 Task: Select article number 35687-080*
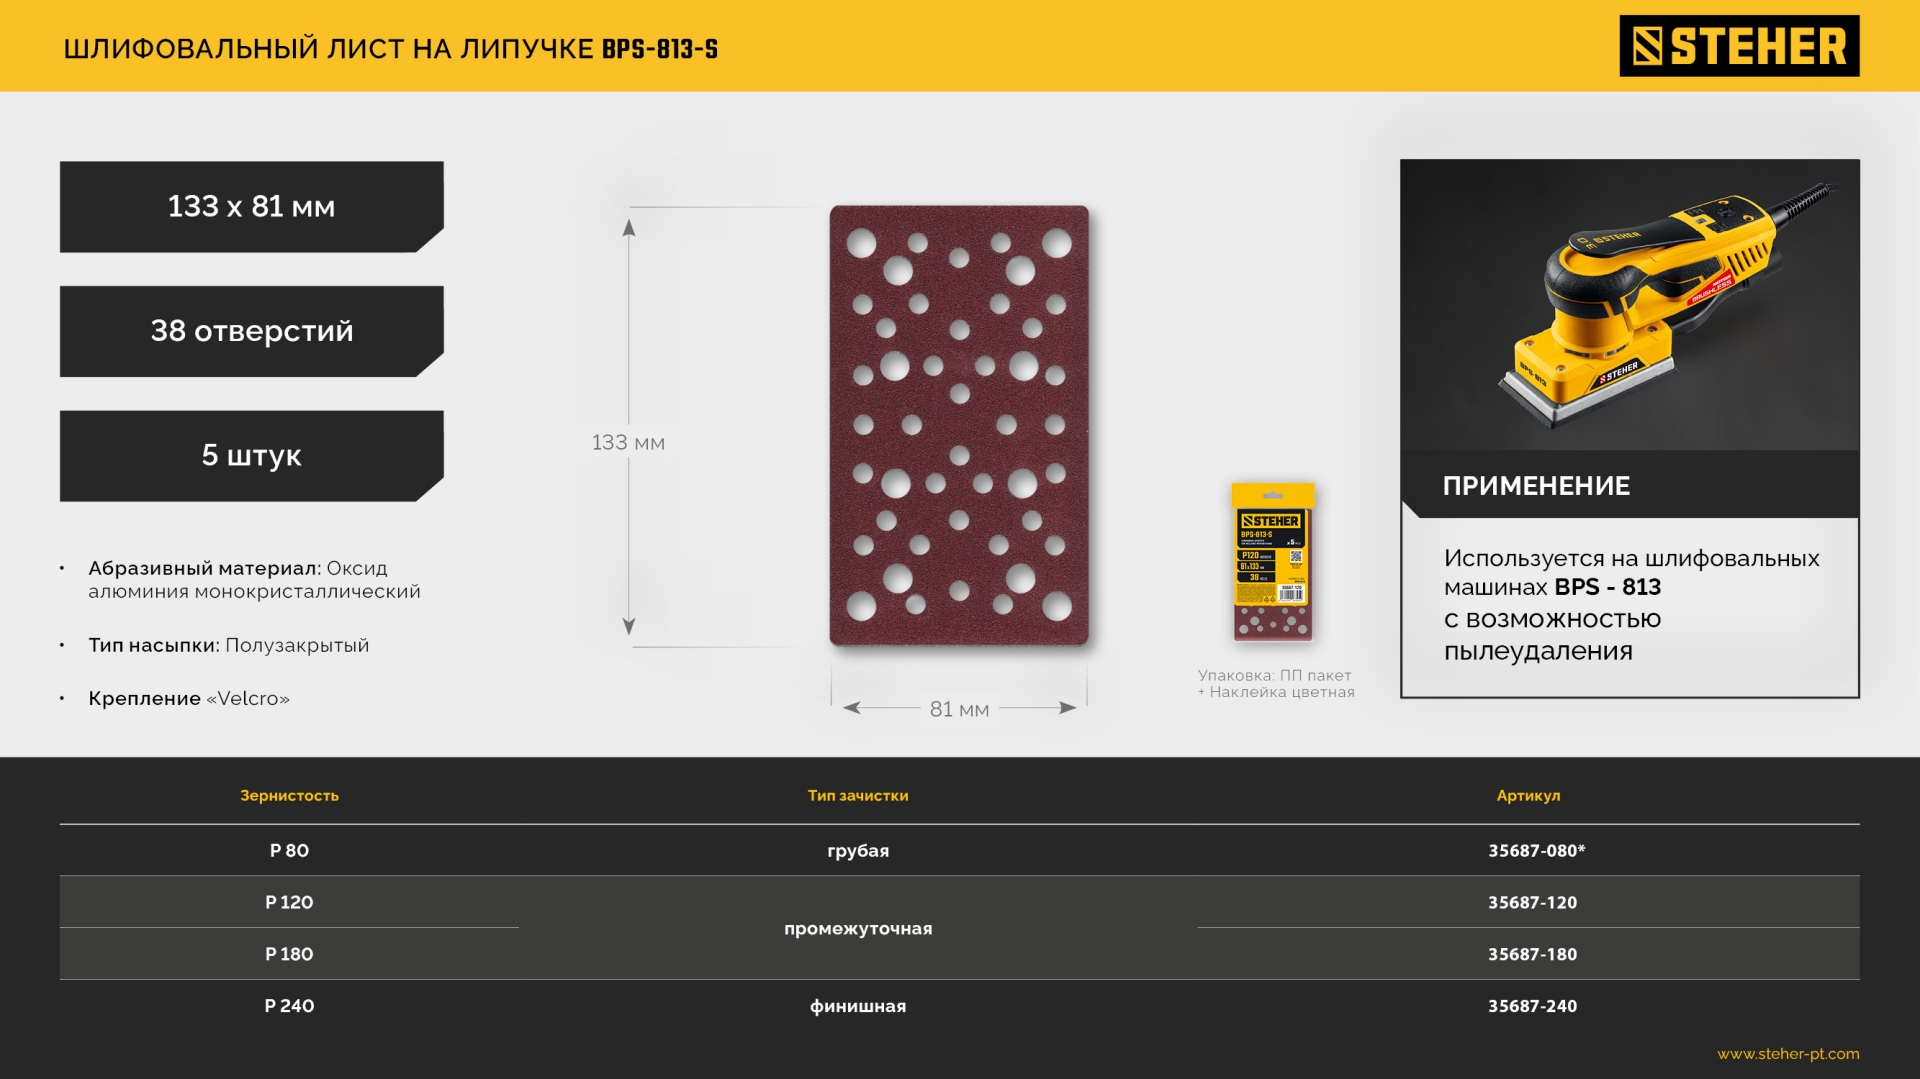pyautogui.click(x=1536, y=851)
